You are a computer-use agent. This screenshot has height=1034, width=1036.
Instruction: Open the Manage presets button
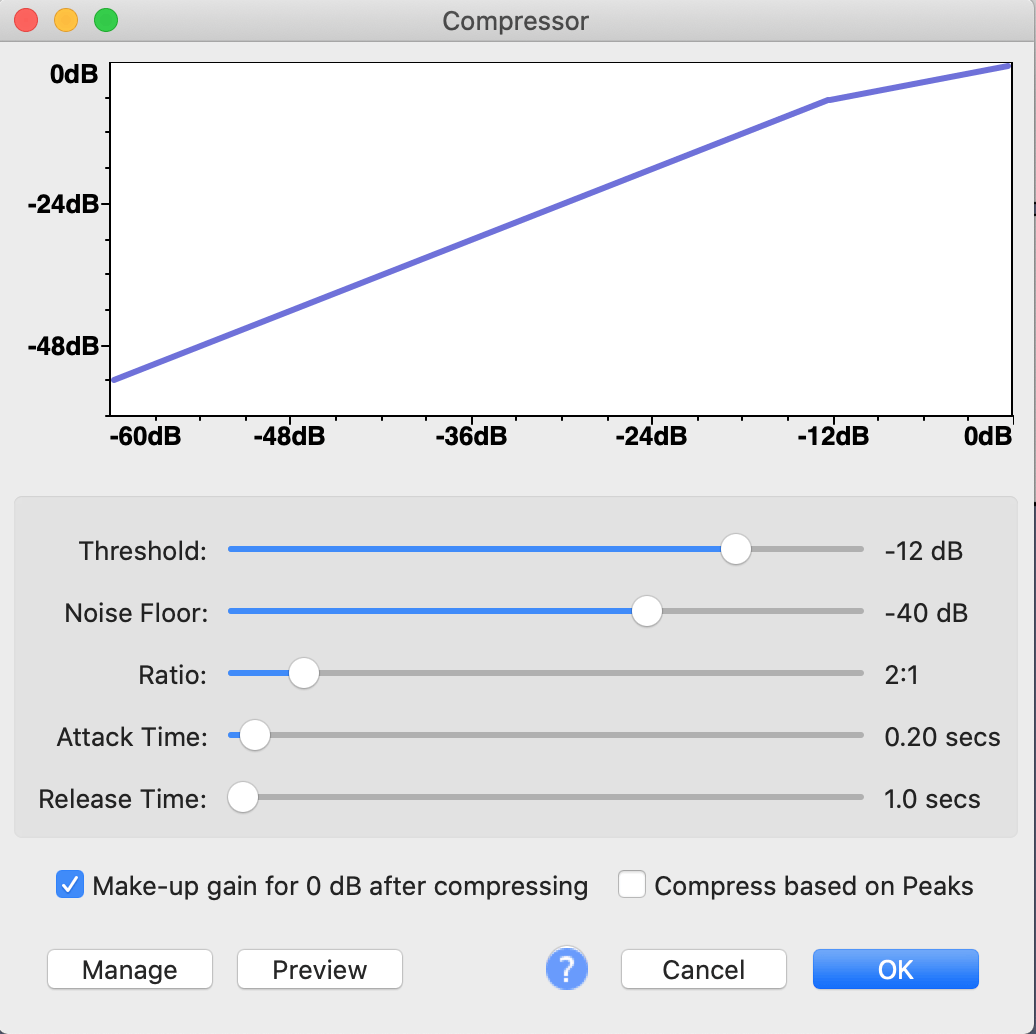click(x=130, y=969)
